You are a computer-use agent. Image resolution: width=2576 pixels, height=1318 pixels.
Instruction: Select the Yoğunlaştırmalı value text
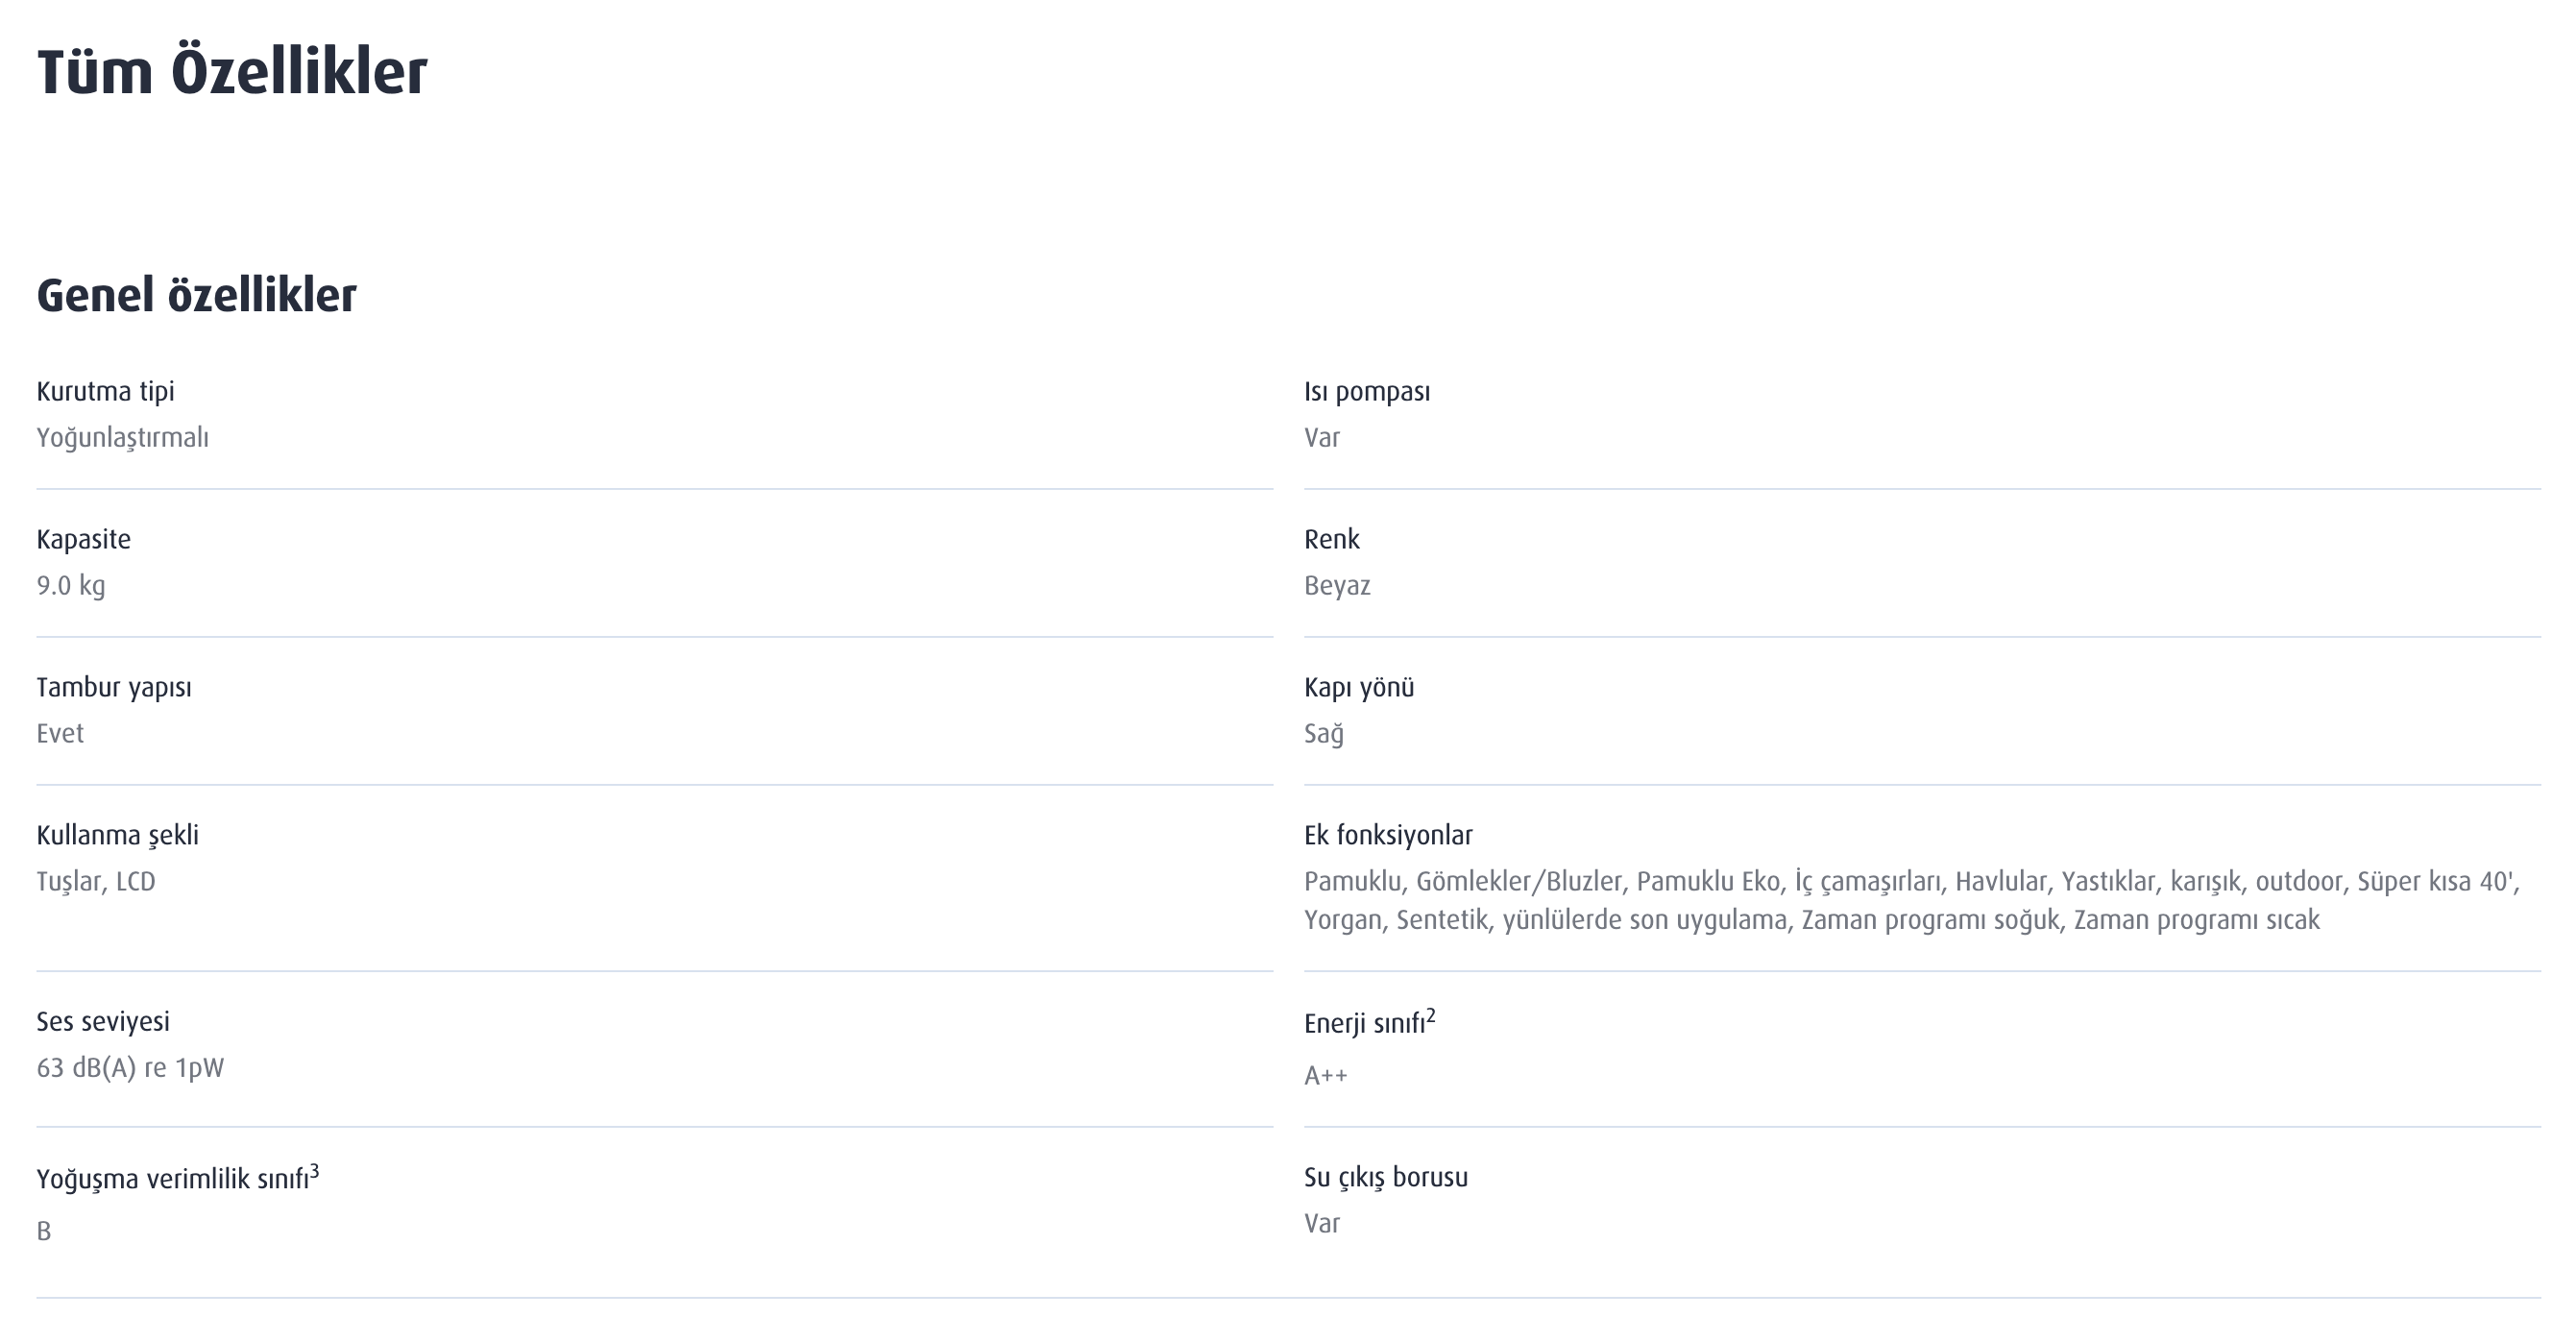coord(123,438)
